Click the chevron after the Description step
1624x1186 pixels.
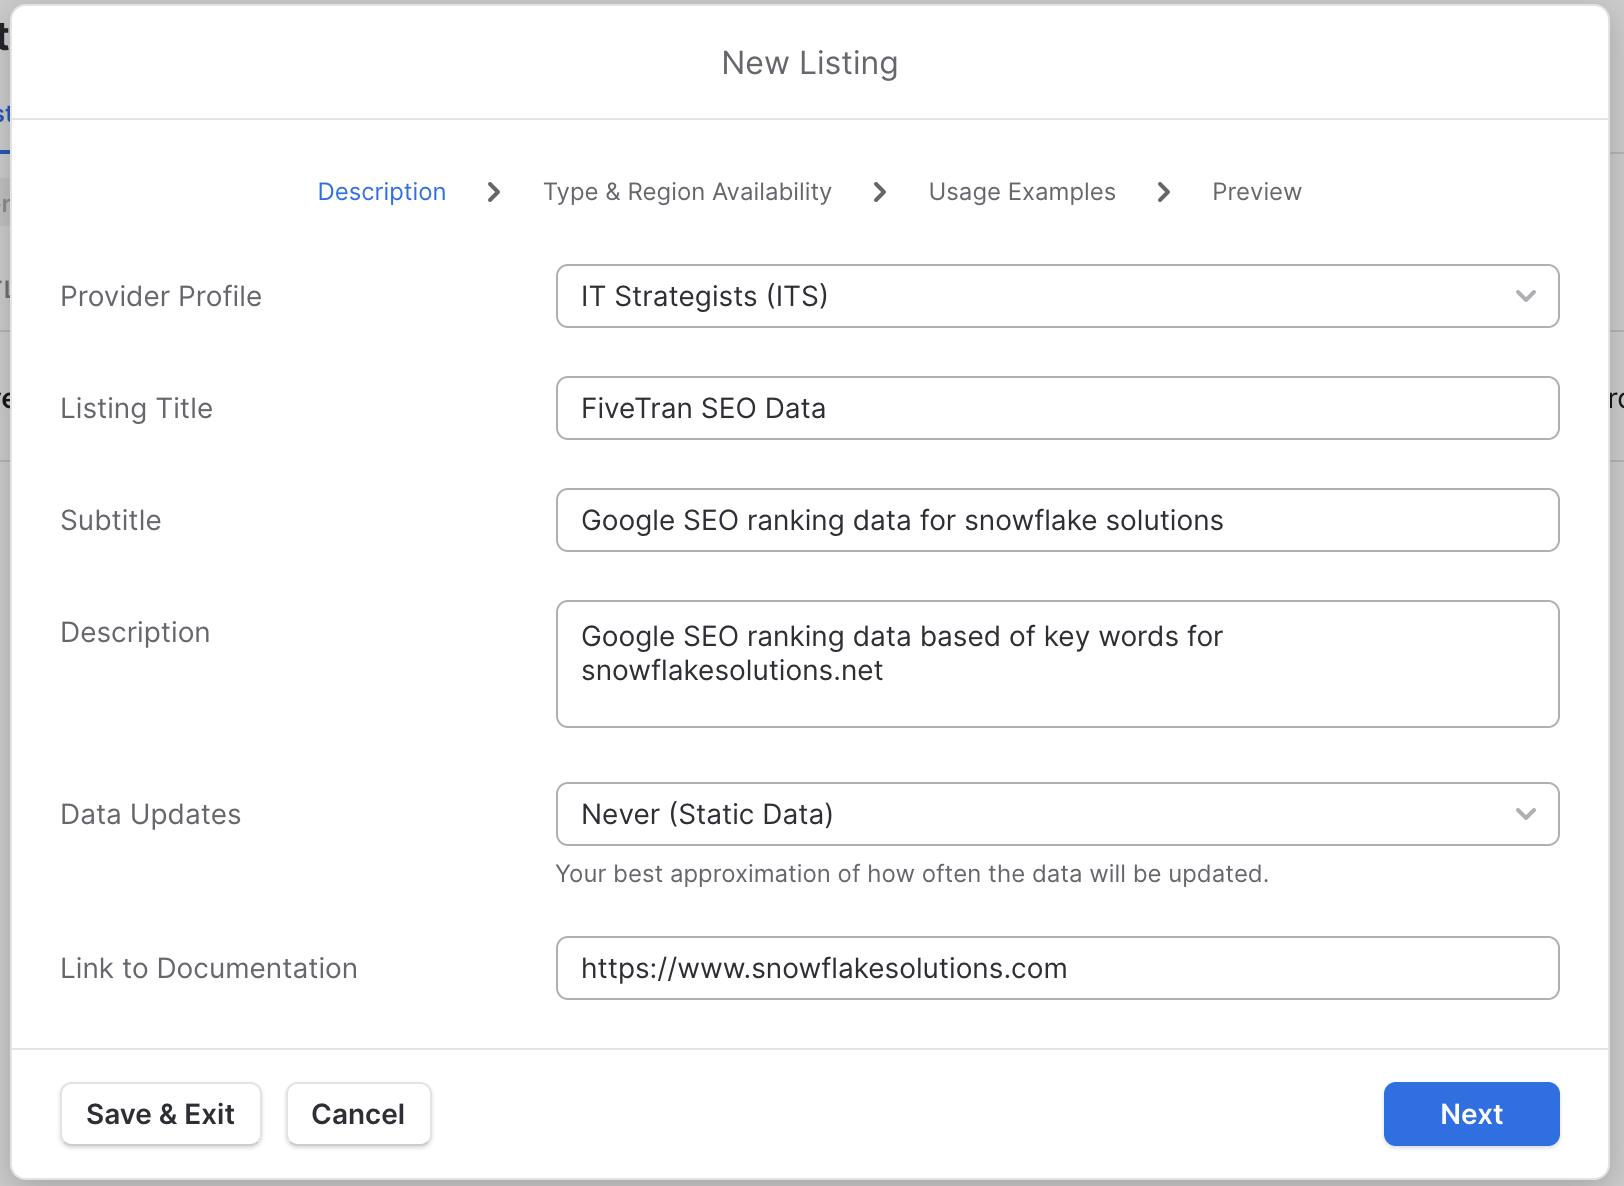pos(494,192)
